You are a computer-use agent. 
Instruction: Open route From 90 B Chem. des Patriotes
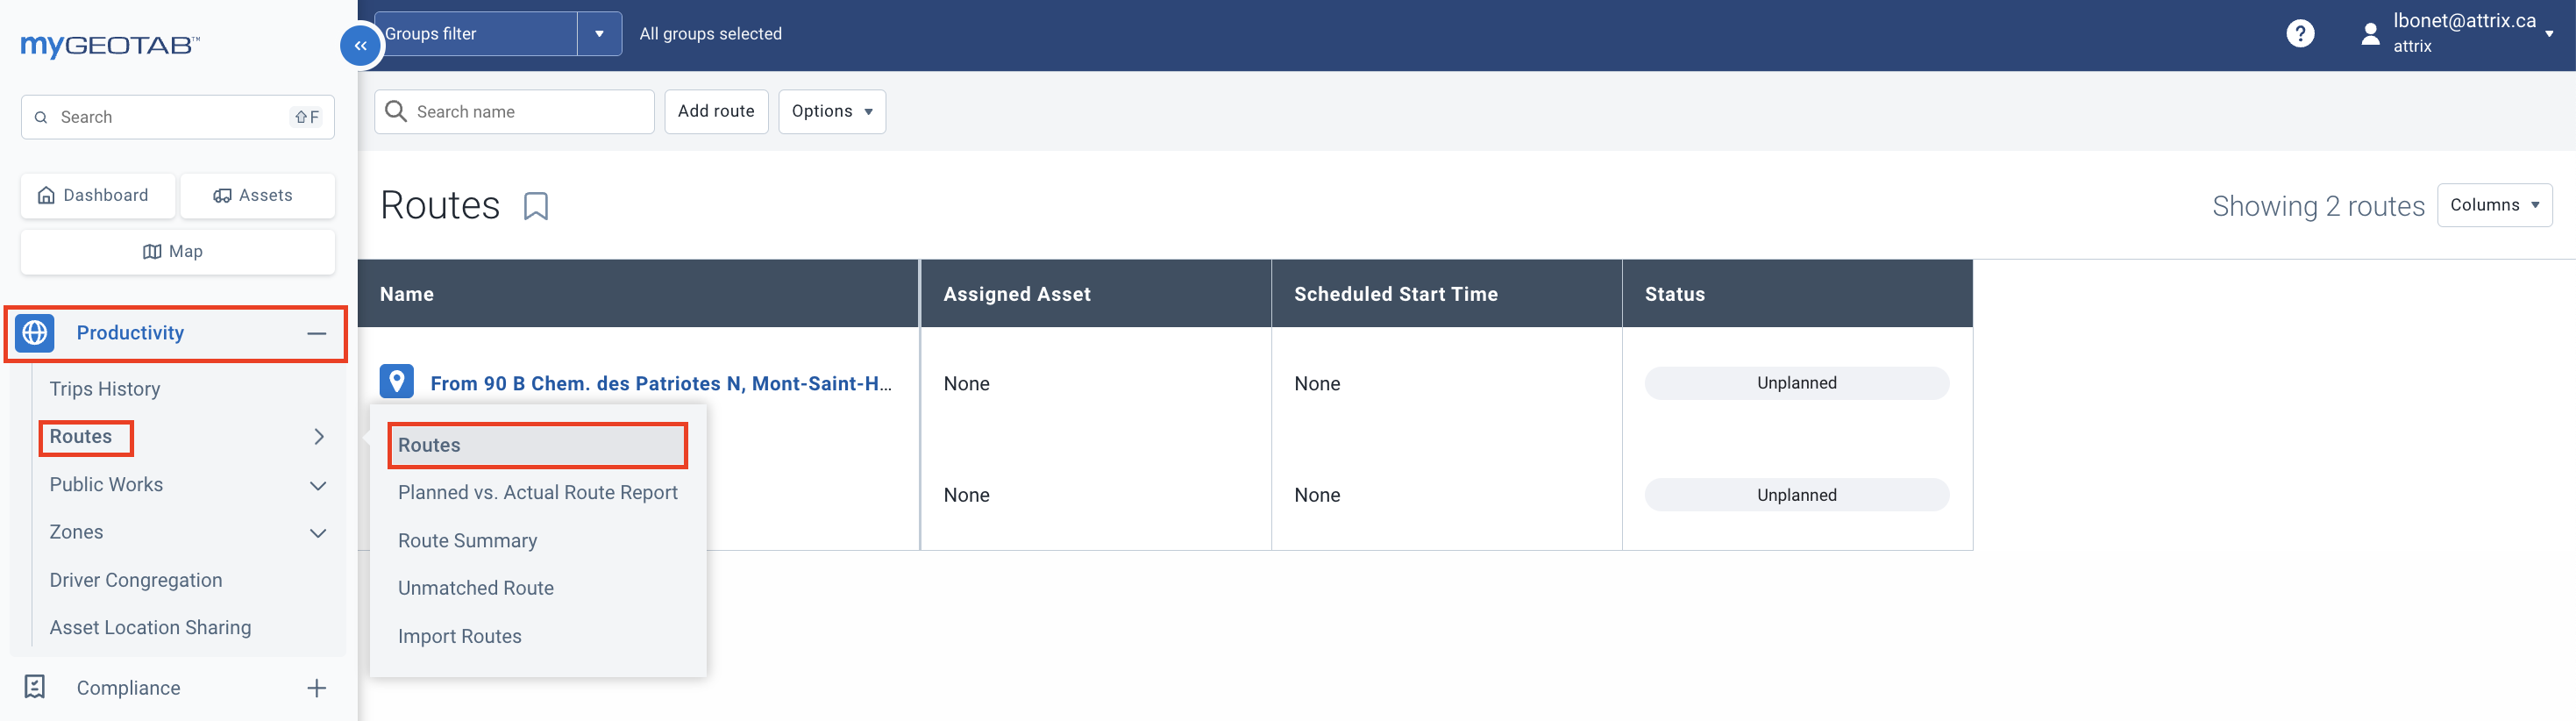point(661,383)
